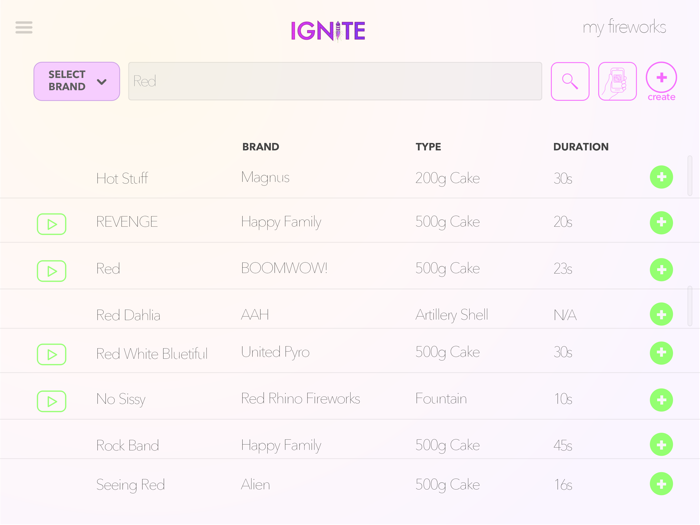700x525 pixels.
Task: Click the Alien brand cell
Action: [x=255, y=484]
